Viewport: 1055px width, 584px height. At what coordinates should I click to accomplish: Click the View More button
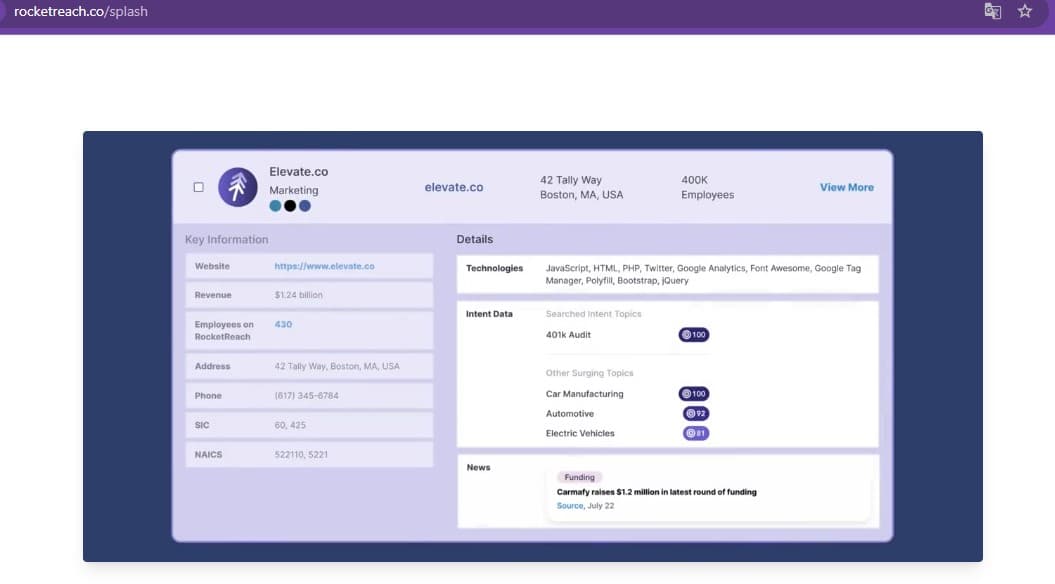click(846, 186)
